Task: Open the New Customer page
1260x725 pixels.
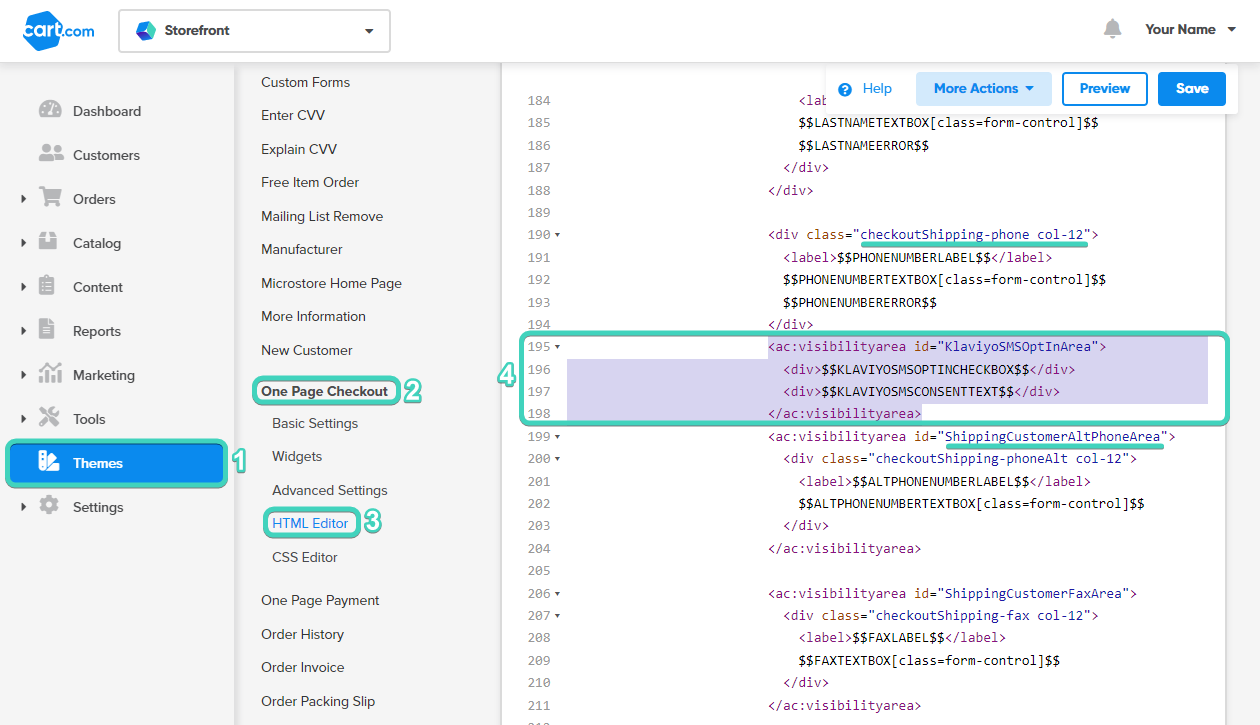Action: [307, 350]
